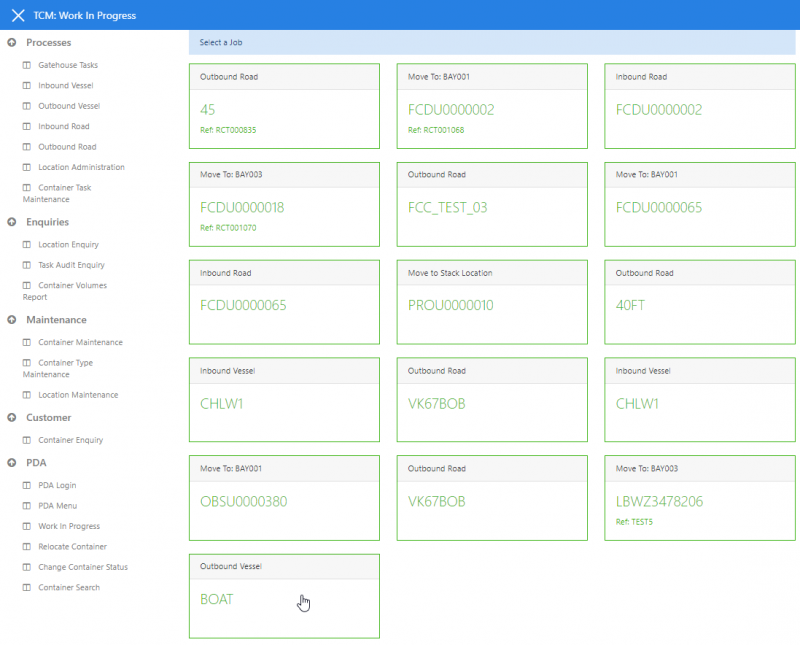Screen dimensions: 800x645
Task: Select the BOAT Outbound Vessel job
Action: (284, 596)
